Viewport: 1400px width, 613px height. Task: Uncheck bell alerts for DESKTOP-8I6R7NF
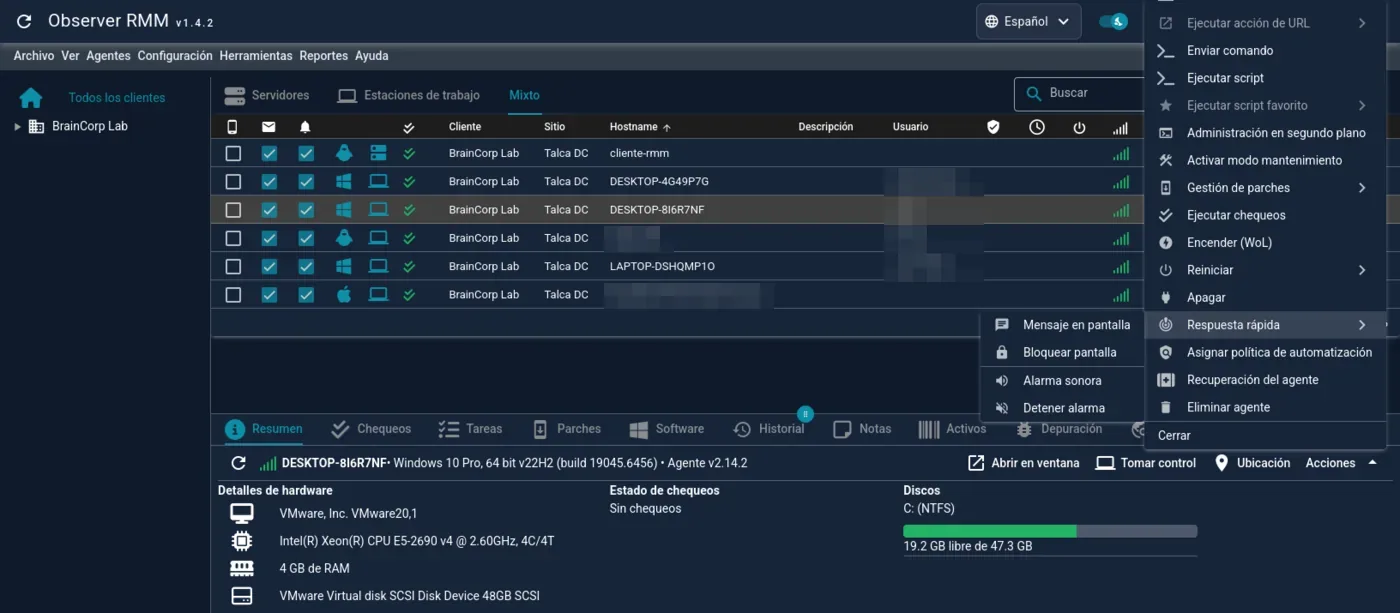click(x=306, y=210)
